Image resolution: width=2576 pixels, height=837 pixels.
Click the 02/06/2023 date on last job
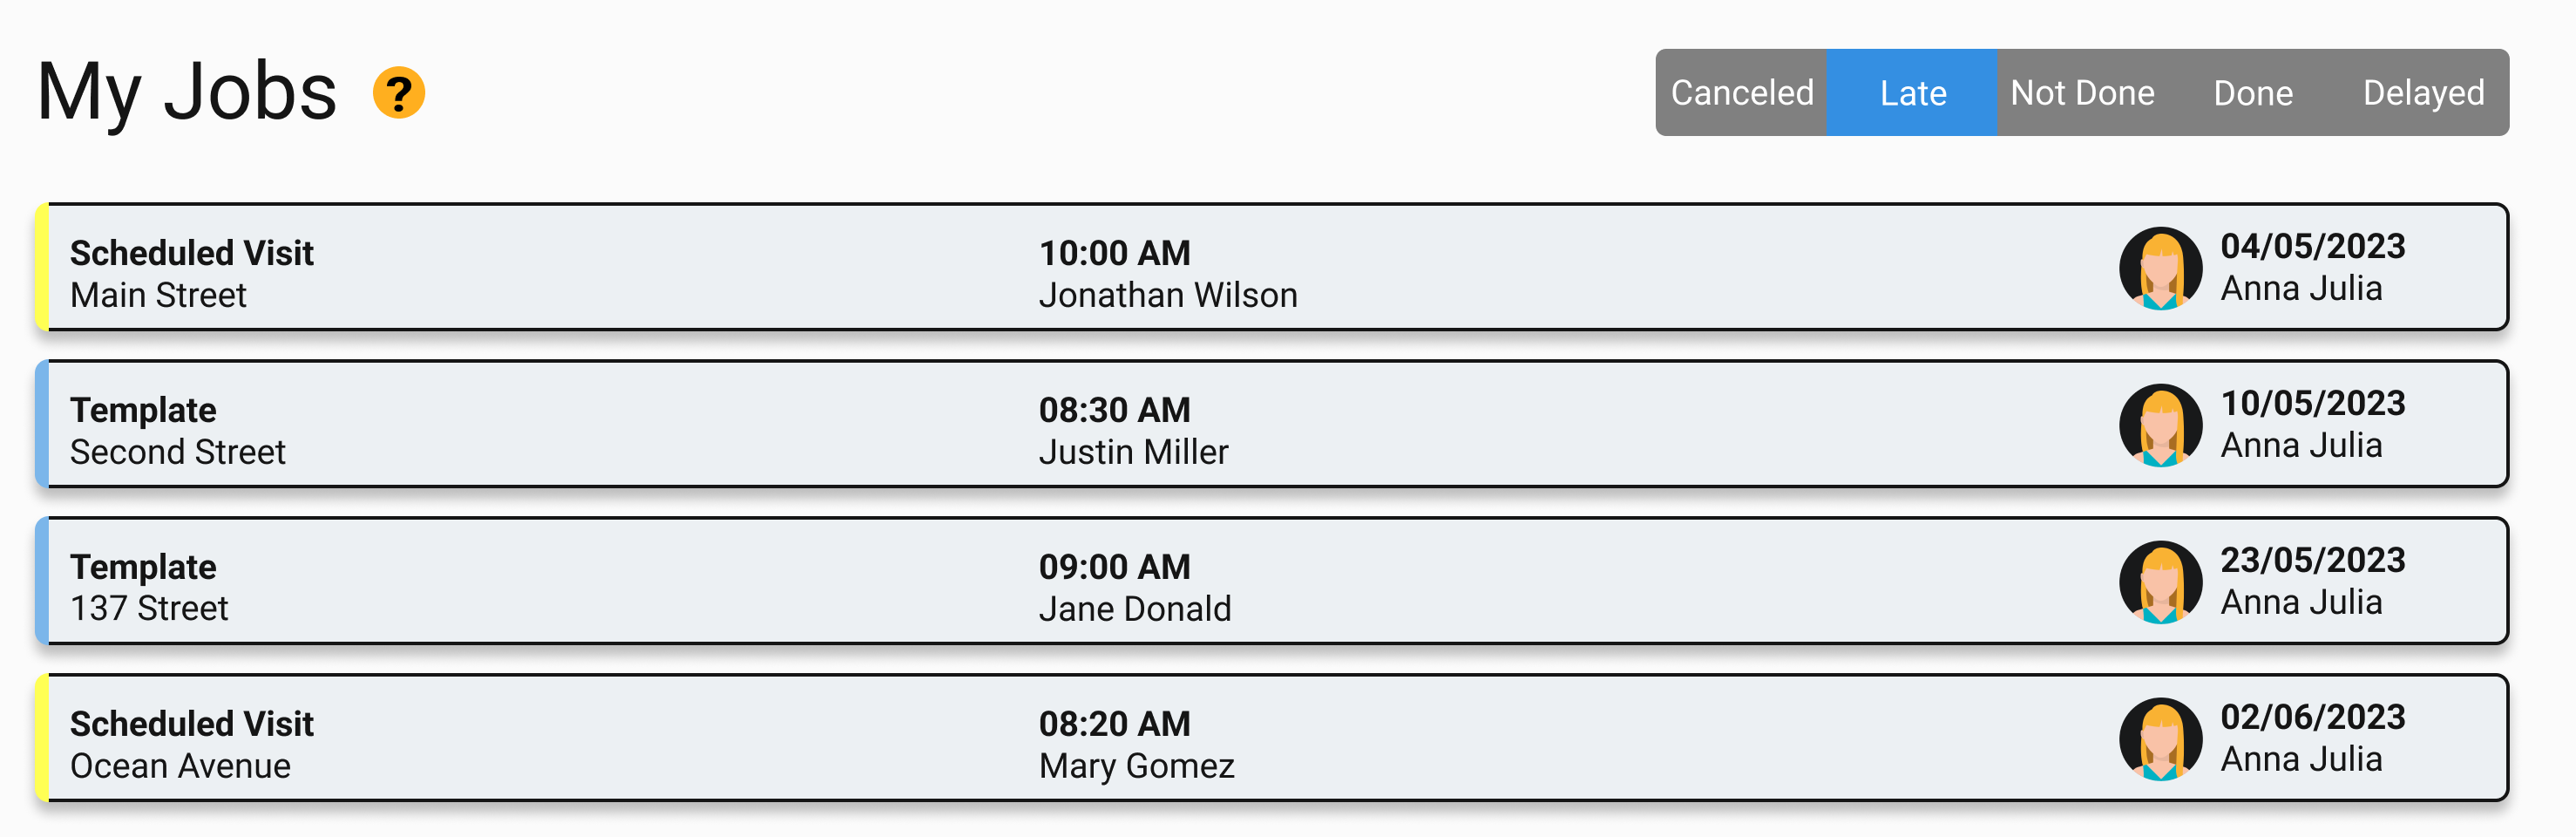tap(2313, 718)
